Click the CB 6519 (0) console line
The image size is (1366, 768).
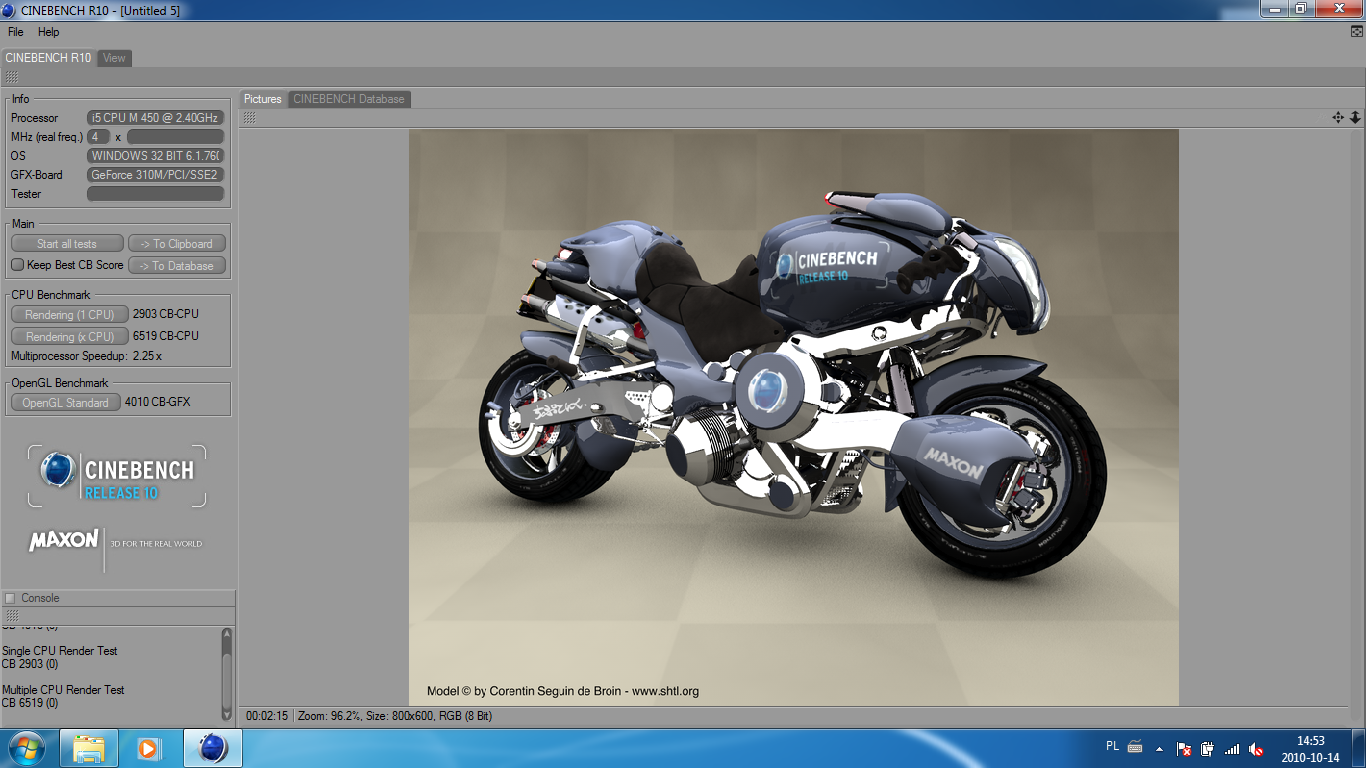click(x=30, y=703)
